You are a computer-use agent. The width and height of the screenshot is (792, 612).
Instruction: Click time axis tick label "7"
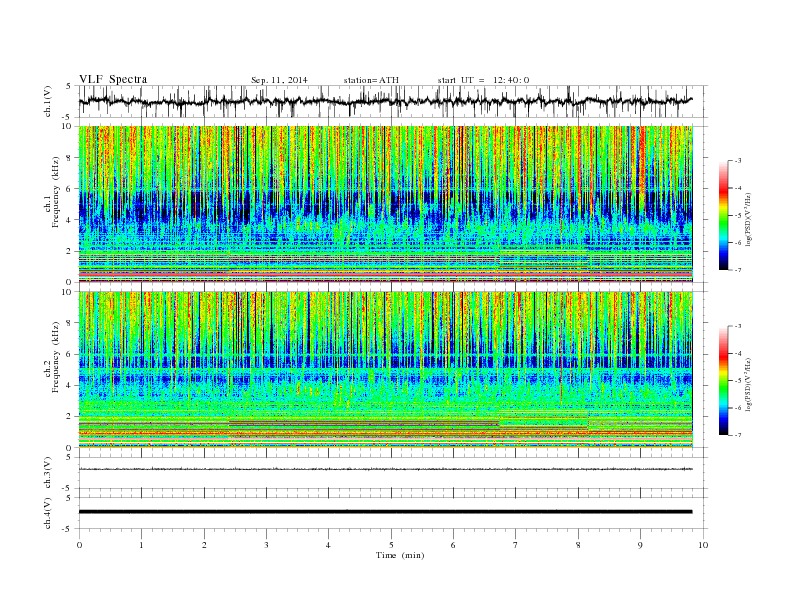click(516, 545)
